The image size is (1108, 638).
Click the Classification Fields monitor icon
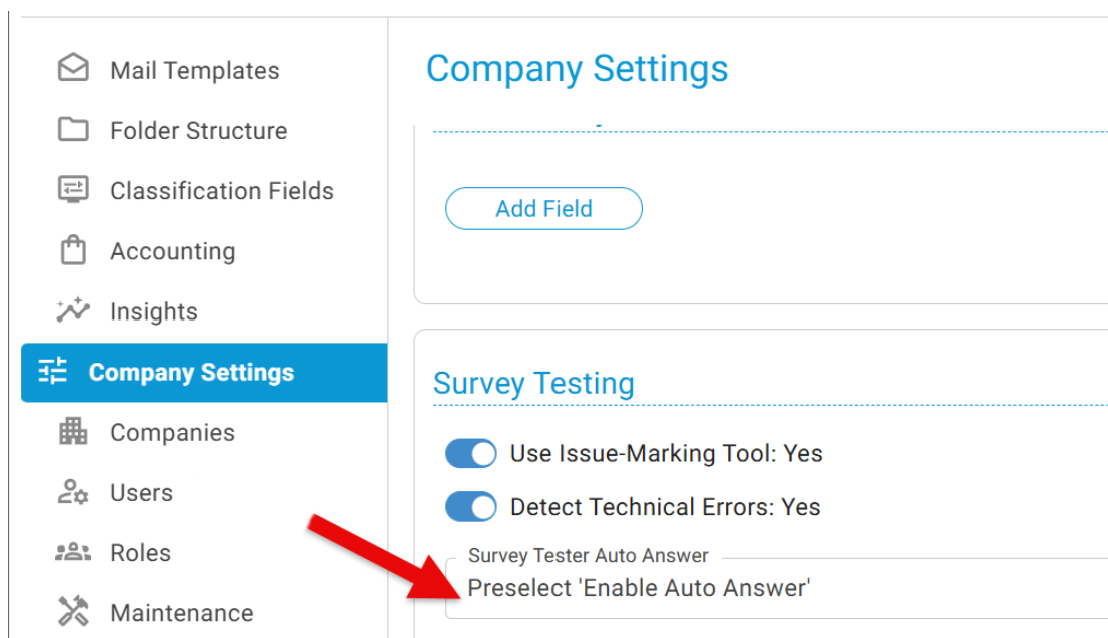73,190
